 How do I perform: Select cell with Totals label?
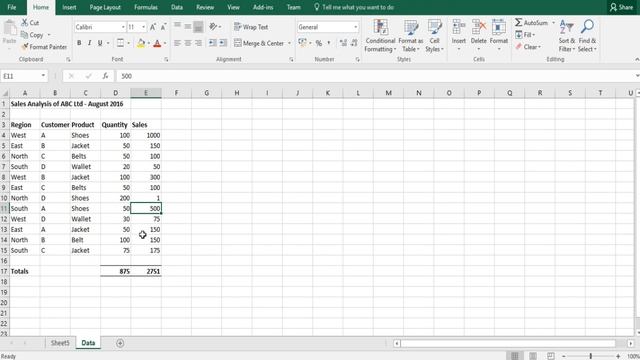tap(25, 271)
